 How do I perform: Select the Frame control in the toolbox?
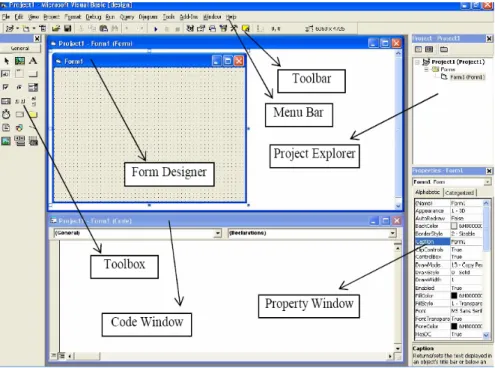click(x=19, y=73)
